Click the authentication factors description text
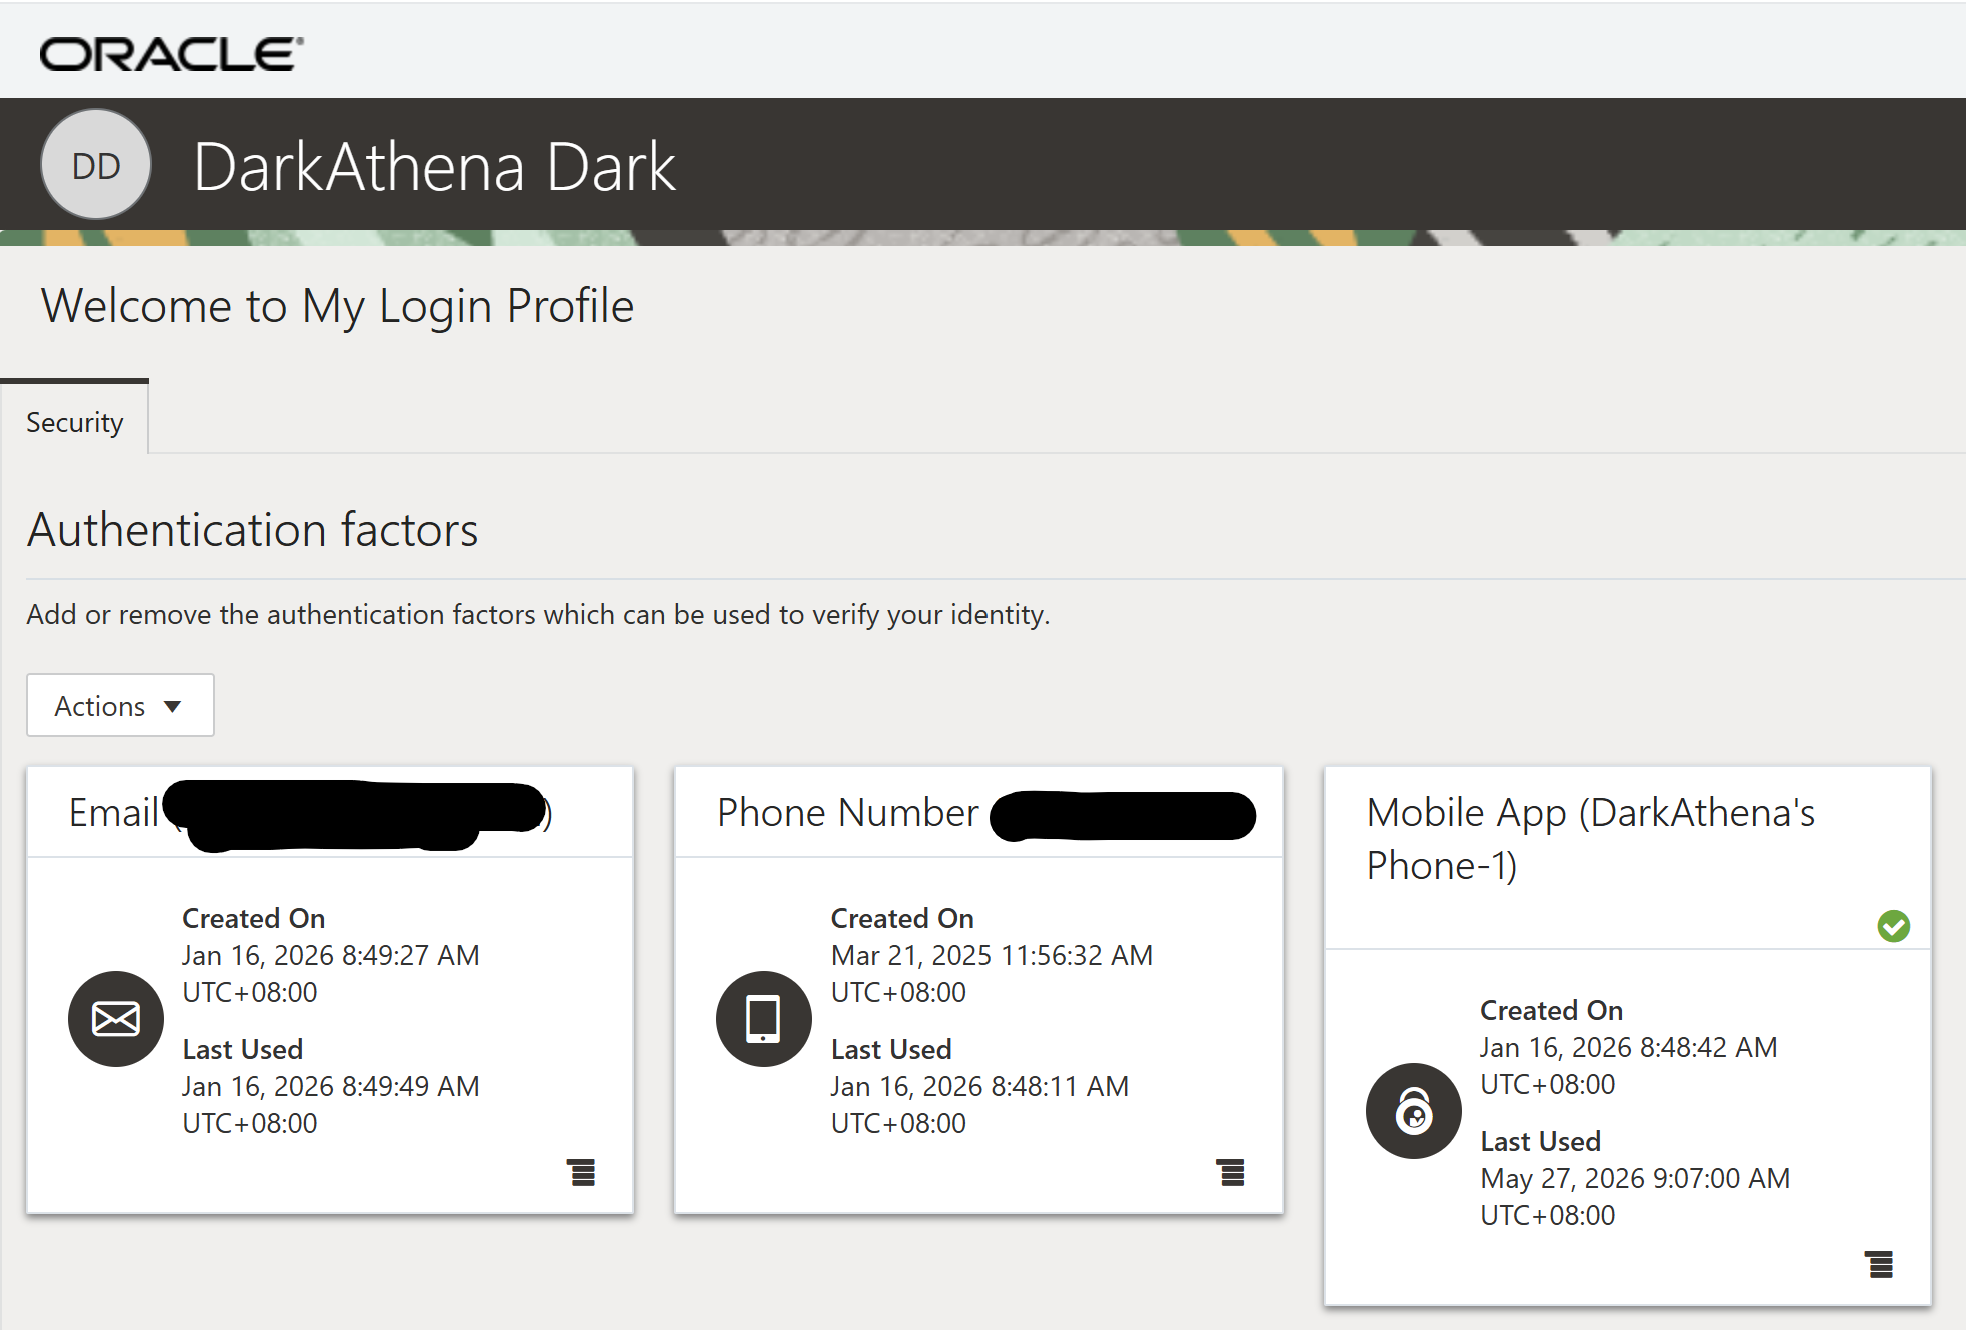Viewport: 1966px width, 1330px height. tap(539, 614)
